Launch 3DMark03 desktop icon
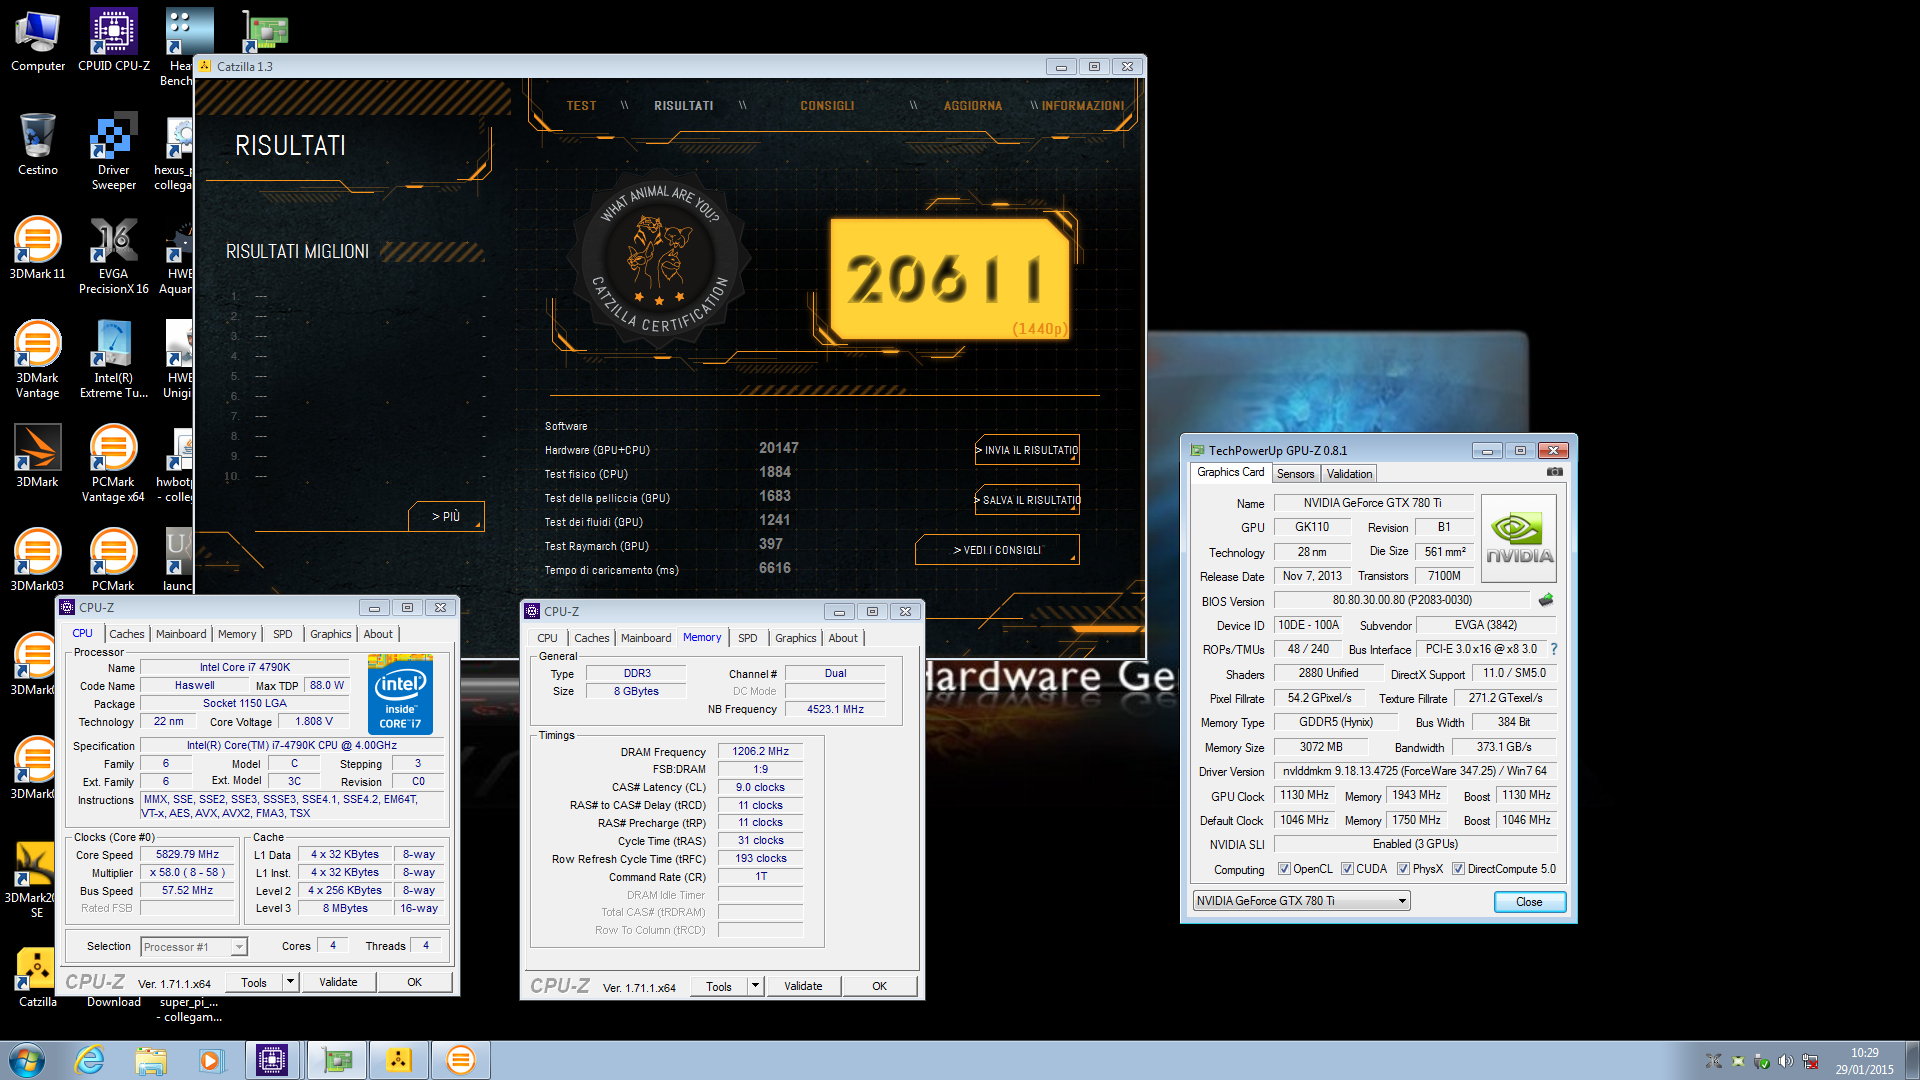This screenshot has width=1920, height=1080. coord(38,561)
